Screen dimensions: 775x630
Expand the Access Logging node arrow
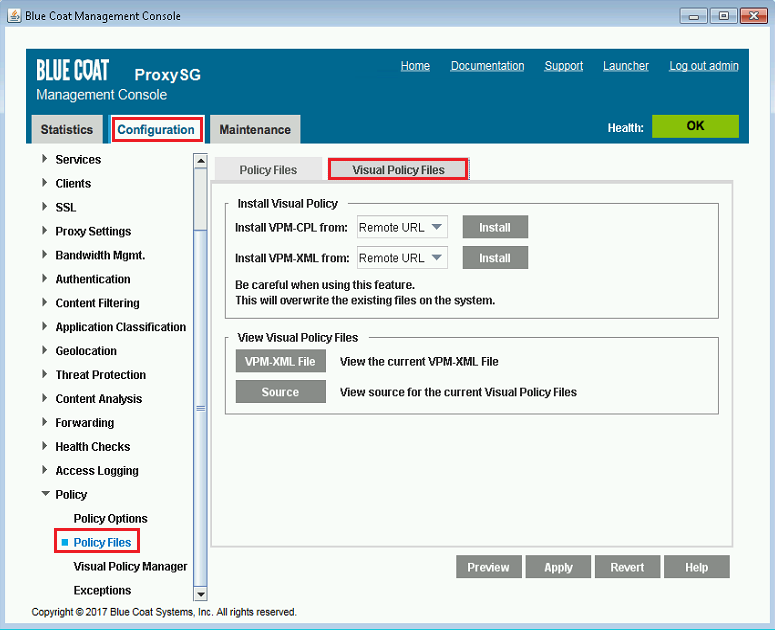pyautogui.click(x=44, y=470)
